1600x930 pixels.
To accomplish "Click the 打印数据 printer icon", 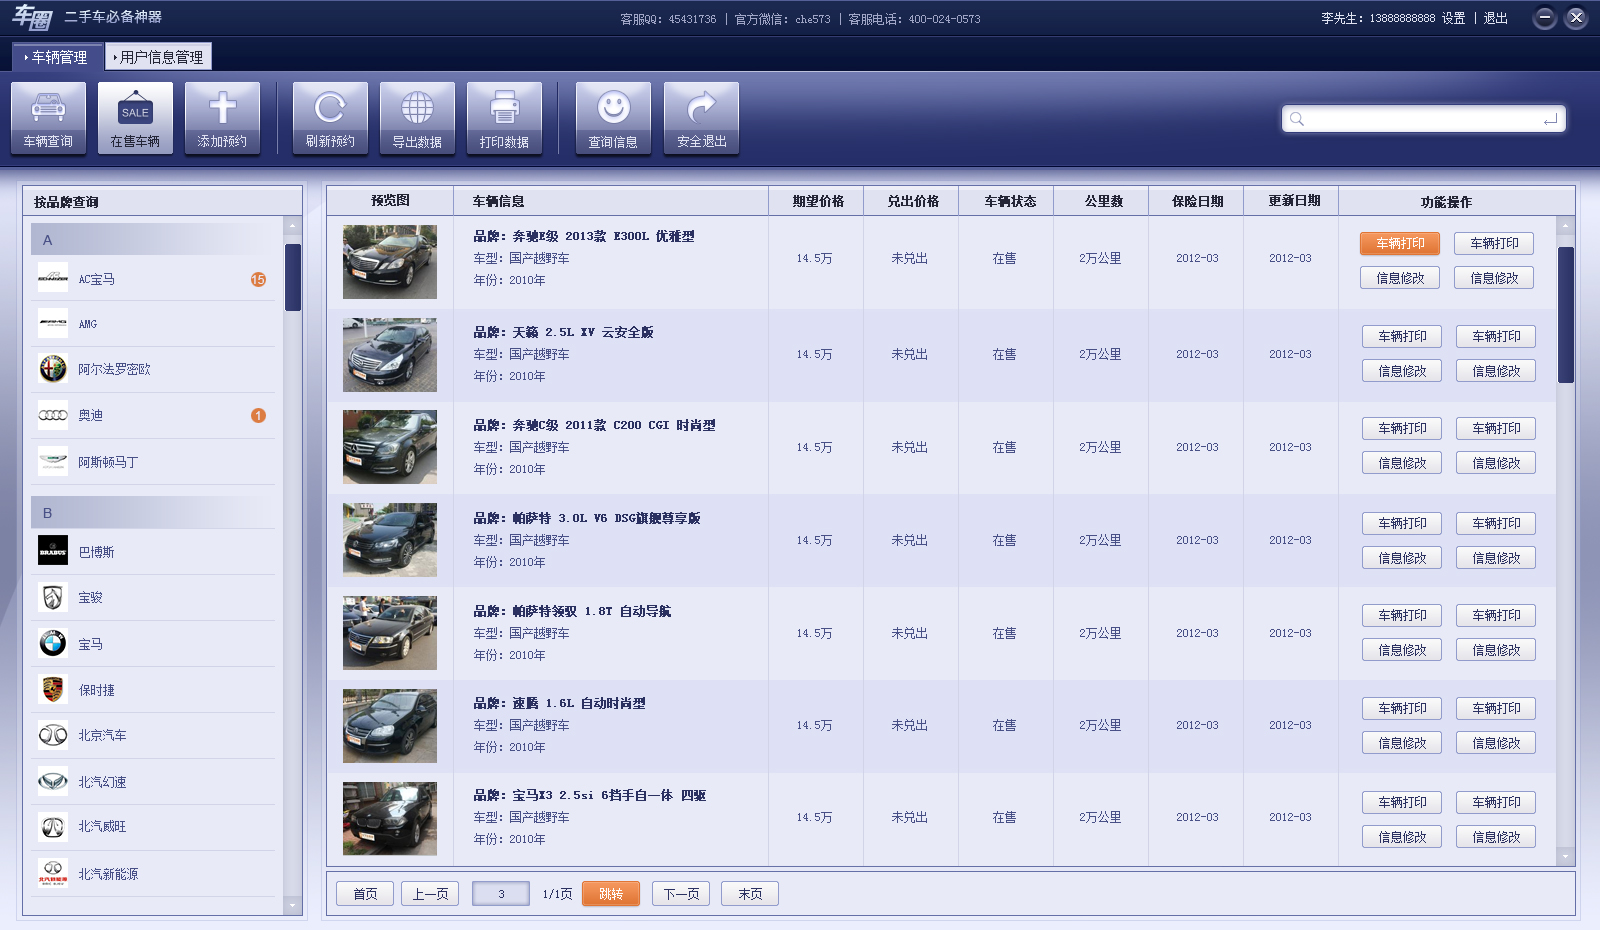I will 504,118.
